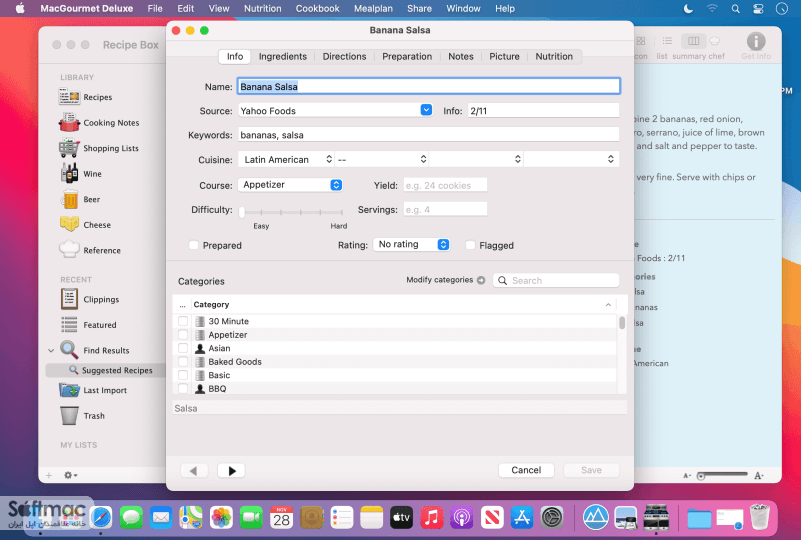Check the 30 Minute category
The image size is (801, 540).
coord(183,321)
